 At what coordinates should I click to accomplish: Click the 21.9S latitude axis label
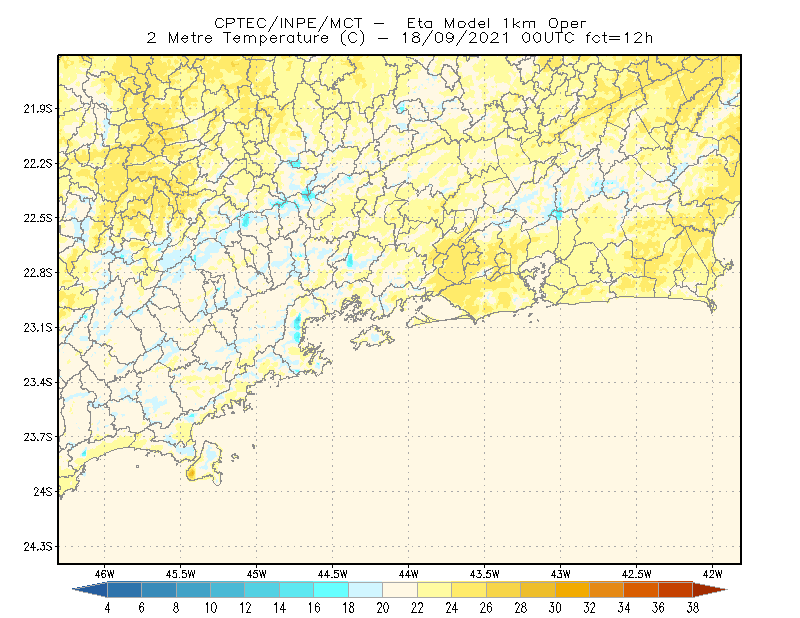[38, 109]
